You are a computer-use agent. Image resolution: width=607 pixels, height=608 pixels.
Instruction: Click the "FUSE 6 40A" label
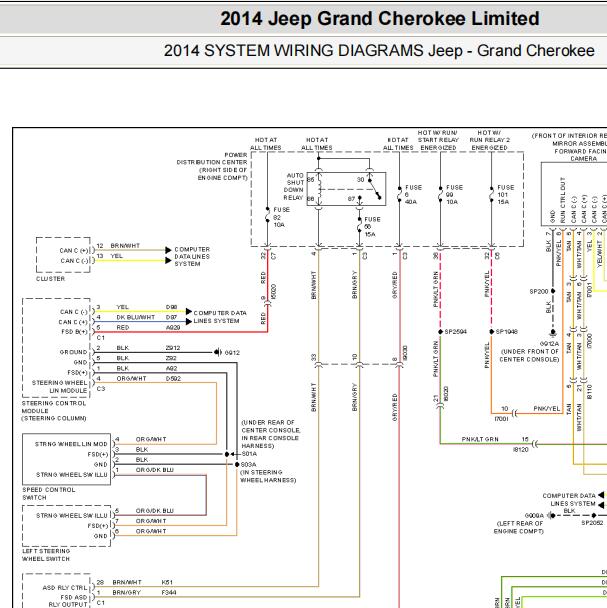click(413, 195)
